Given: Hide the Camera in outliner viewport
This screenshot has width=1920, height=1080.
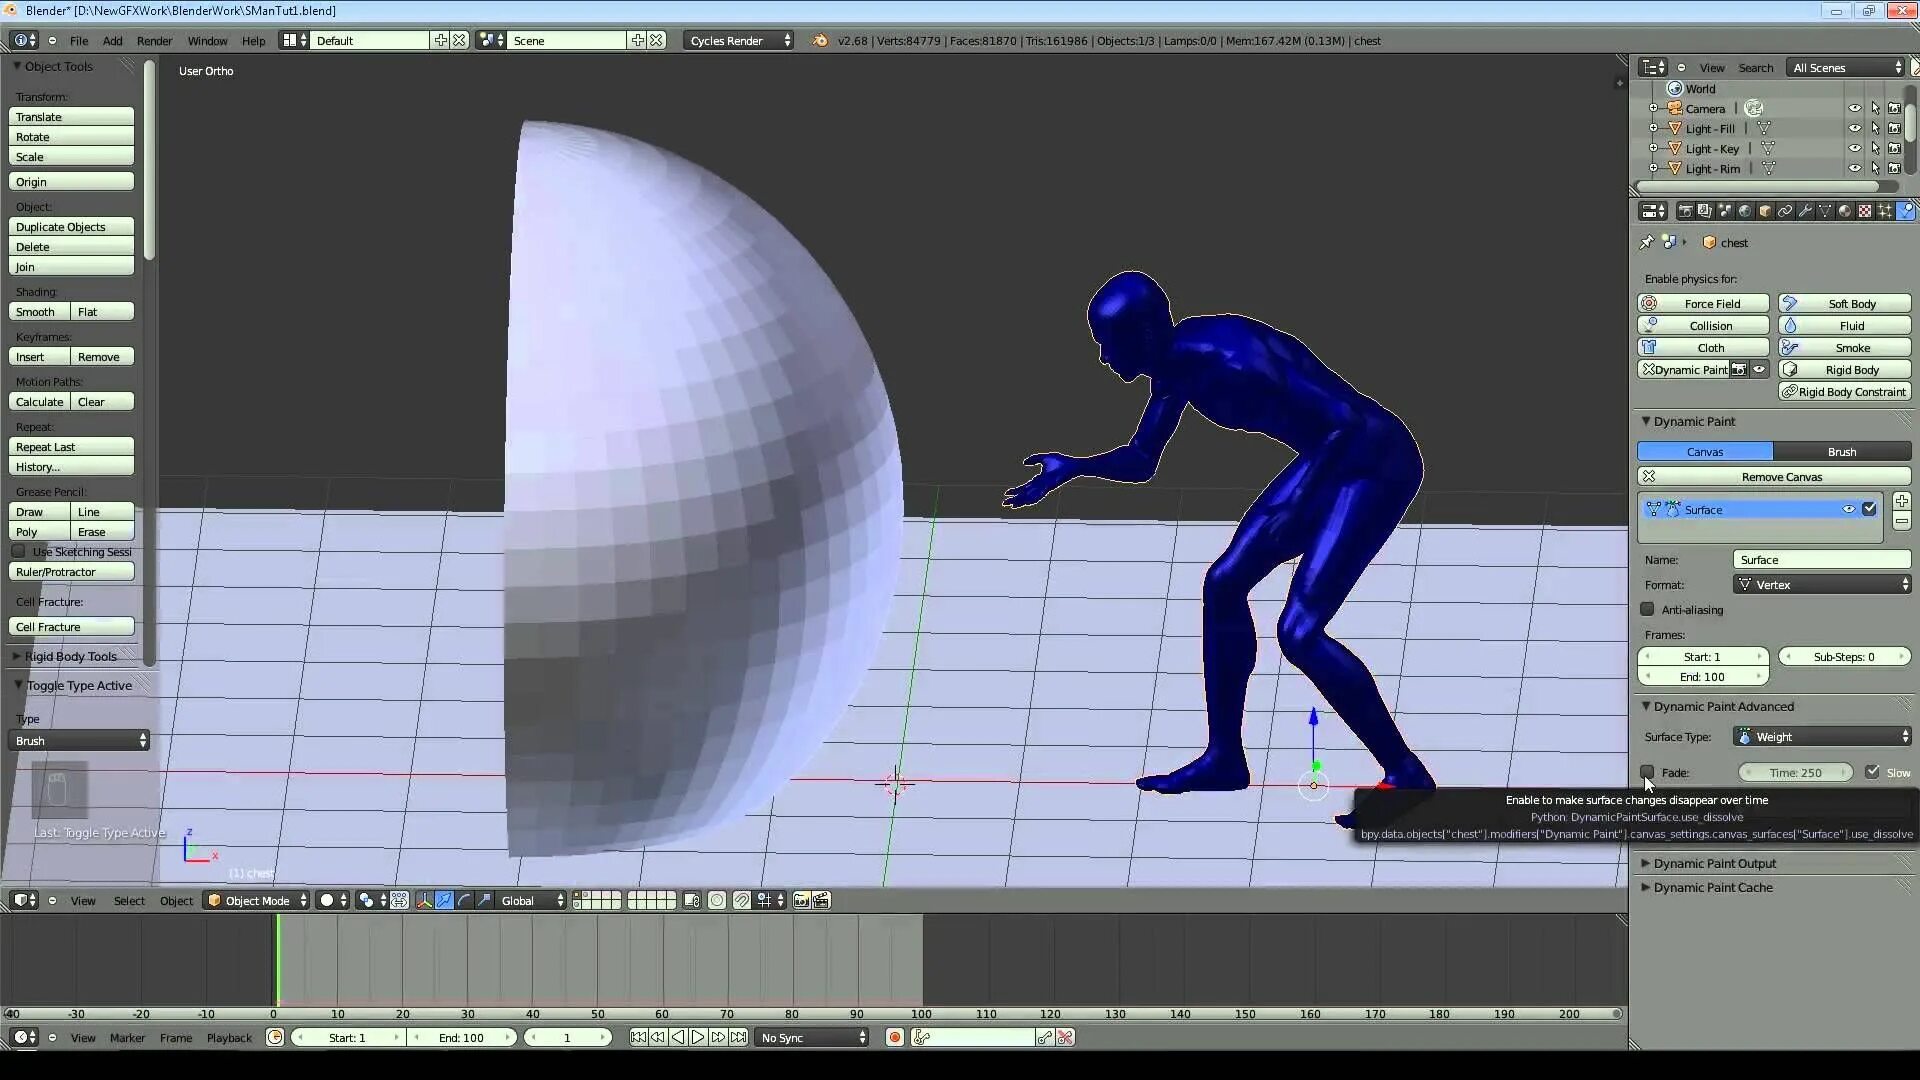Looking at the screenshot, I should pos(1854,108).
